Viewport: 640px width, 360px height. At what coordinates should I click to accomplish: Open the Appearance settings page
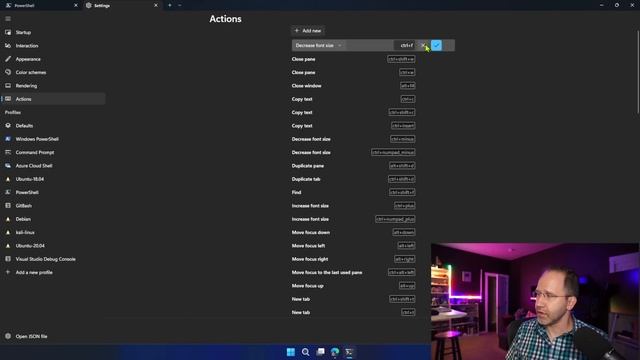click(53, 59)
